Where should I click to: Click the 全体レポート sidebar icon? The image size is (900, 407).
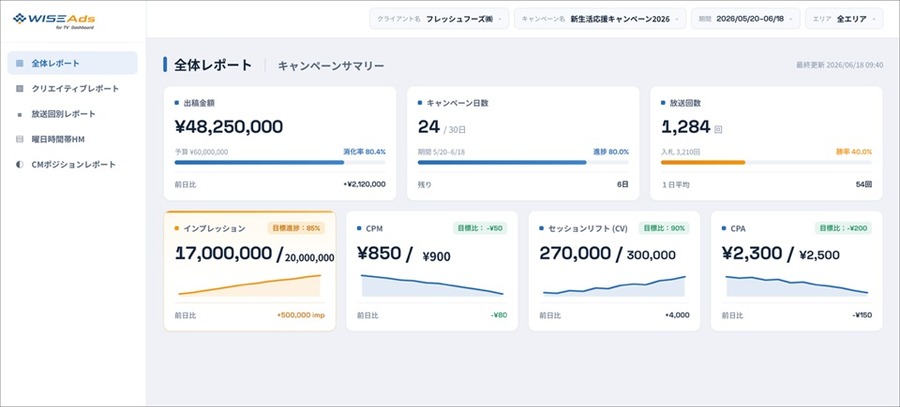click(x=20, y=63)
